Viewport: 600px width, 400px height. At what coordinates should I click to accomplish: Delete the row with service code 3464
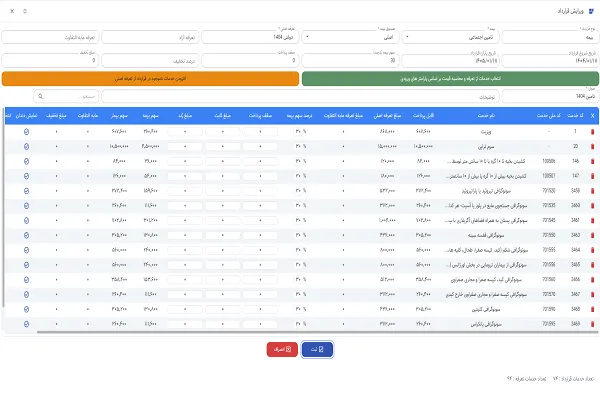pyautogui.click(x=592, y=250)
